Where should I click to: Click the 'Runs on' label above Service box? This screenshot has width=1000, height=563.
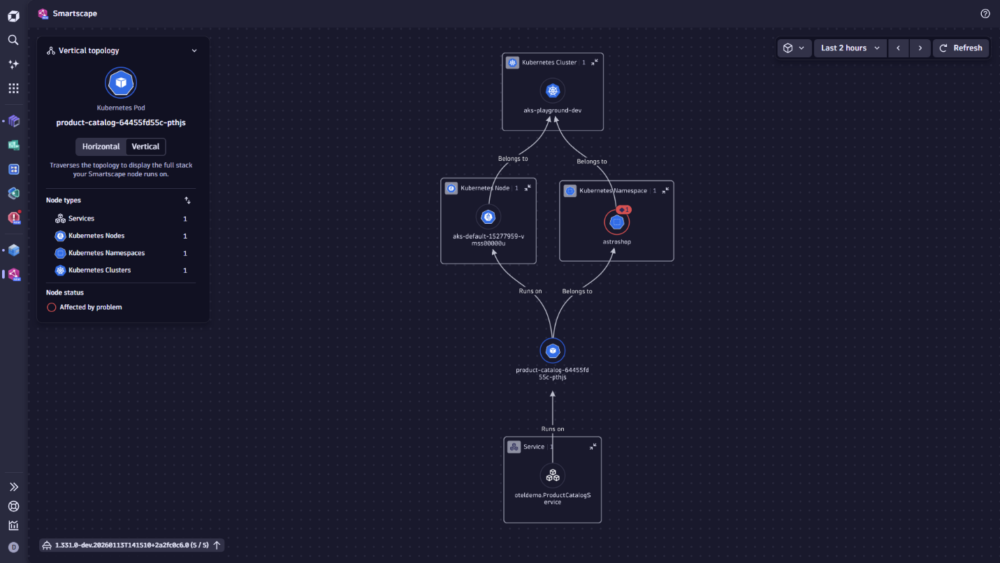552,429
